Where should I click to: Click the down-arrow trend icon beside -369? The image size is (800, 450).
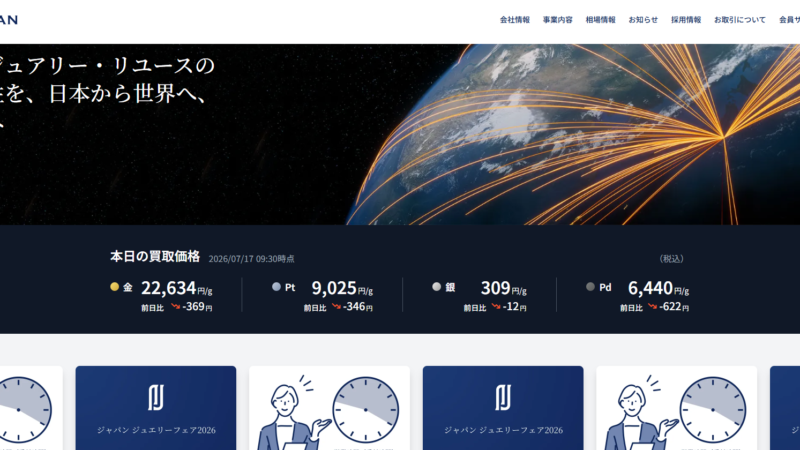[x=176, y=306]
